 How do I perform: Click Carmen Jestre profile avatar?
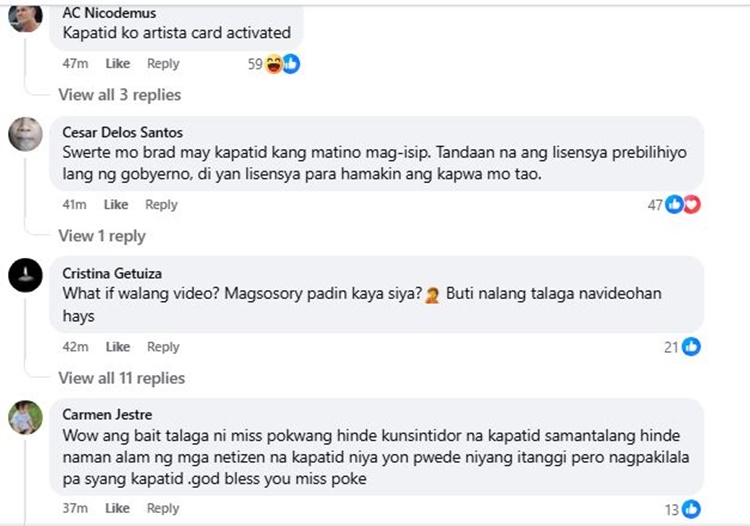tap(25, 416)
